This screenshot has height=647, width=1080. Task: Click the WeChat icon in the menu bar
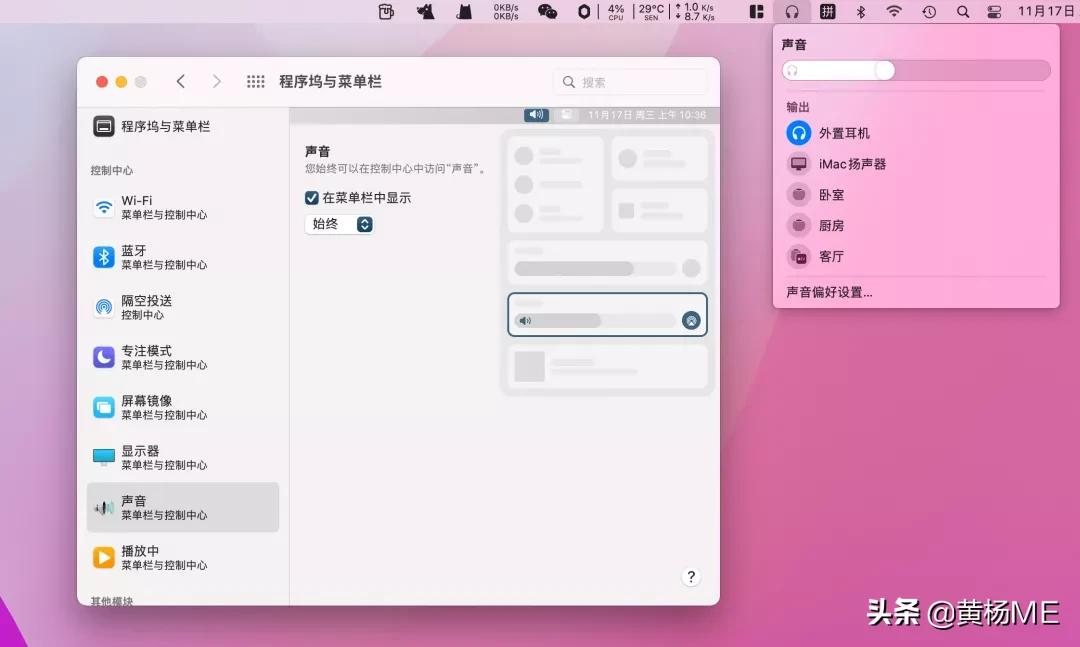548,12
